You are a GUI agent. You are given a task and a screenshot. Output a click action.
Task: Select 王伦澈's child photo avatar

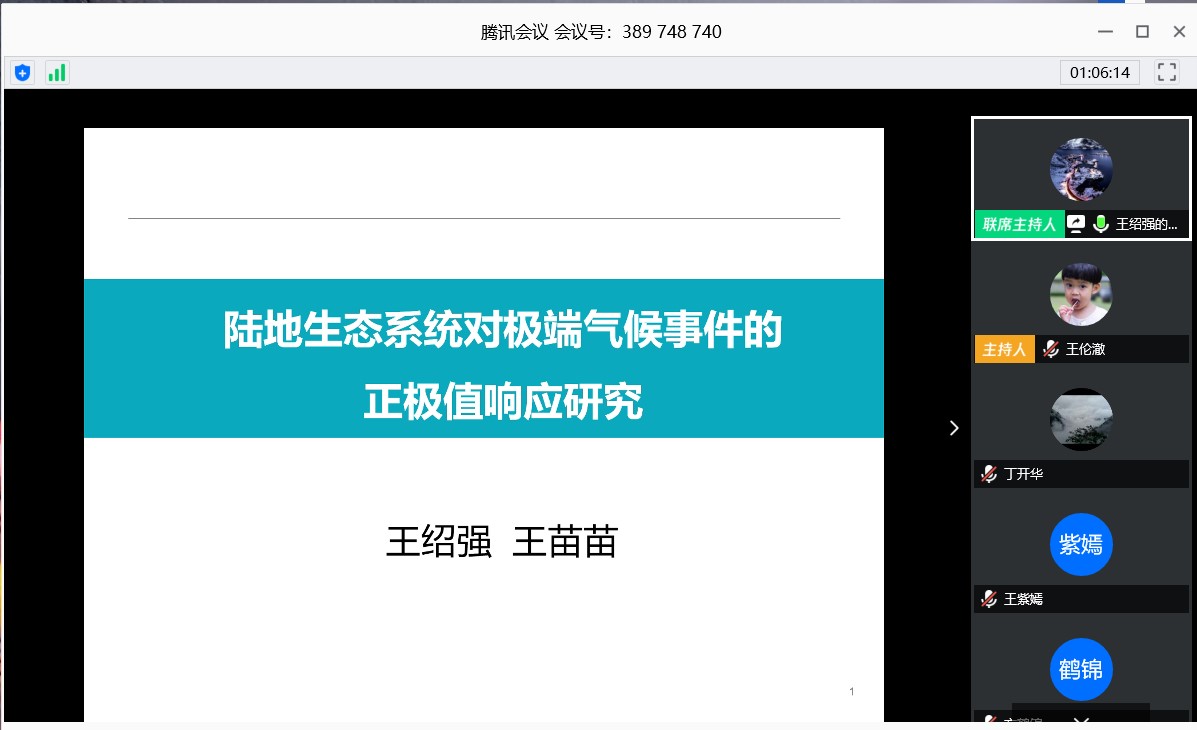1080,295
